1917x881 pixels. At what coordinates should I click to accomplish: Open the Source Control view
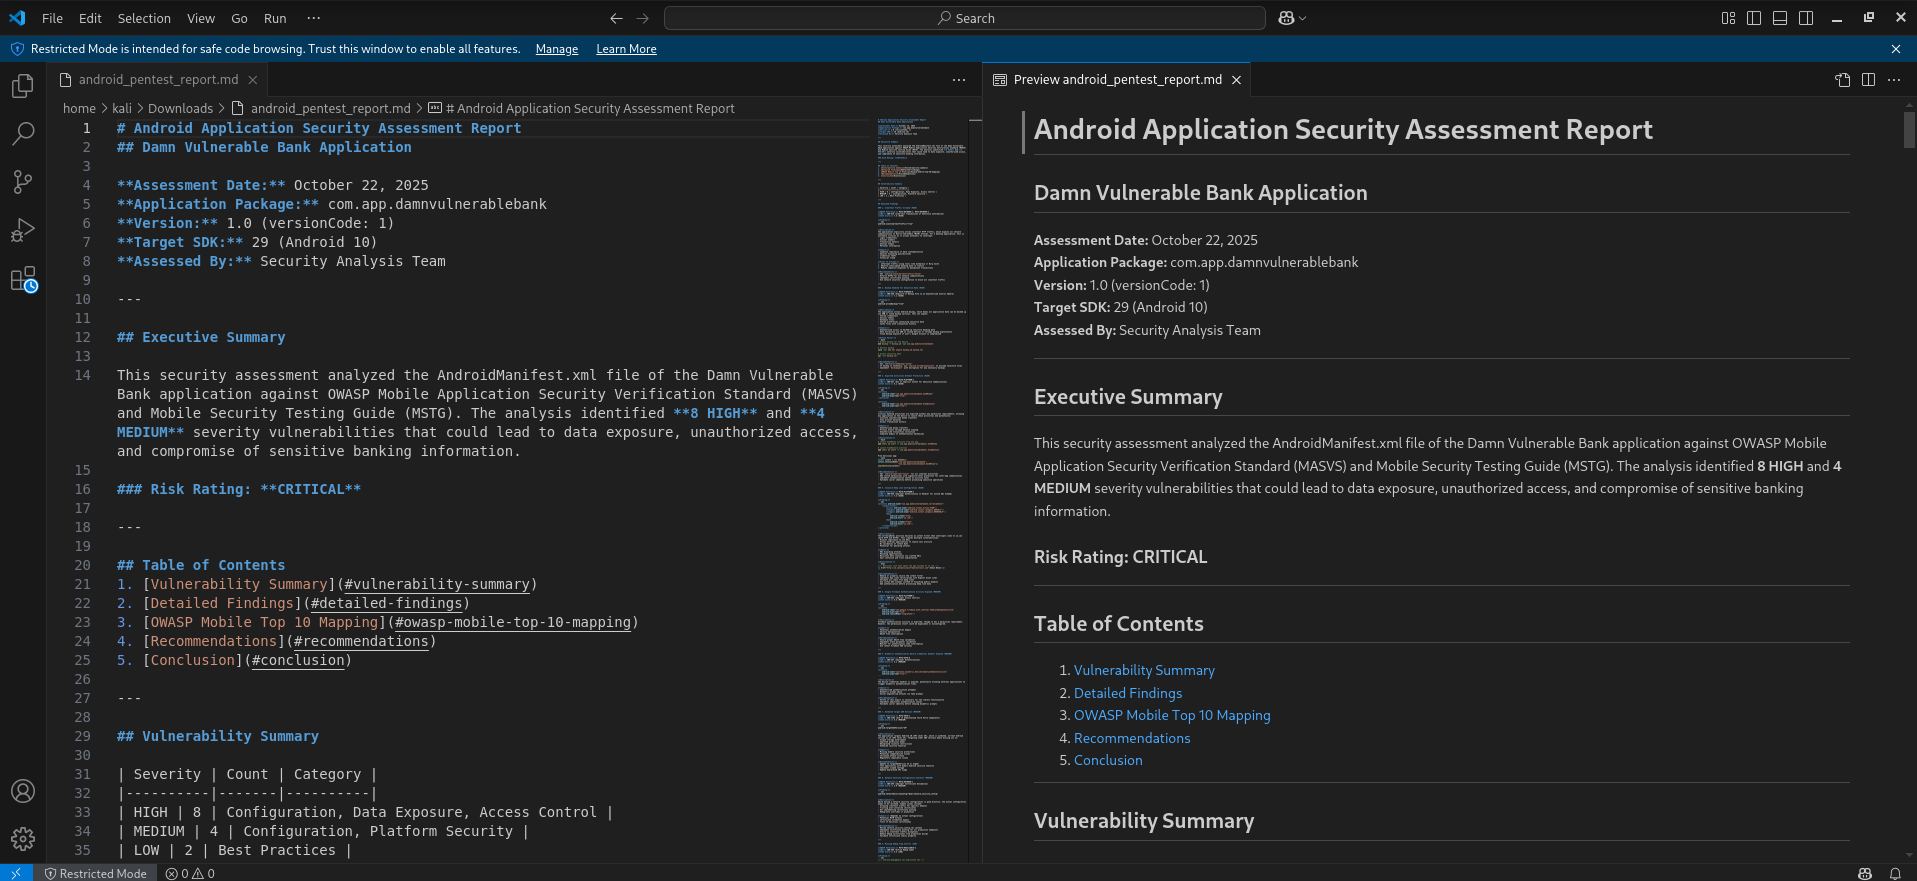(x=22, y=182)
